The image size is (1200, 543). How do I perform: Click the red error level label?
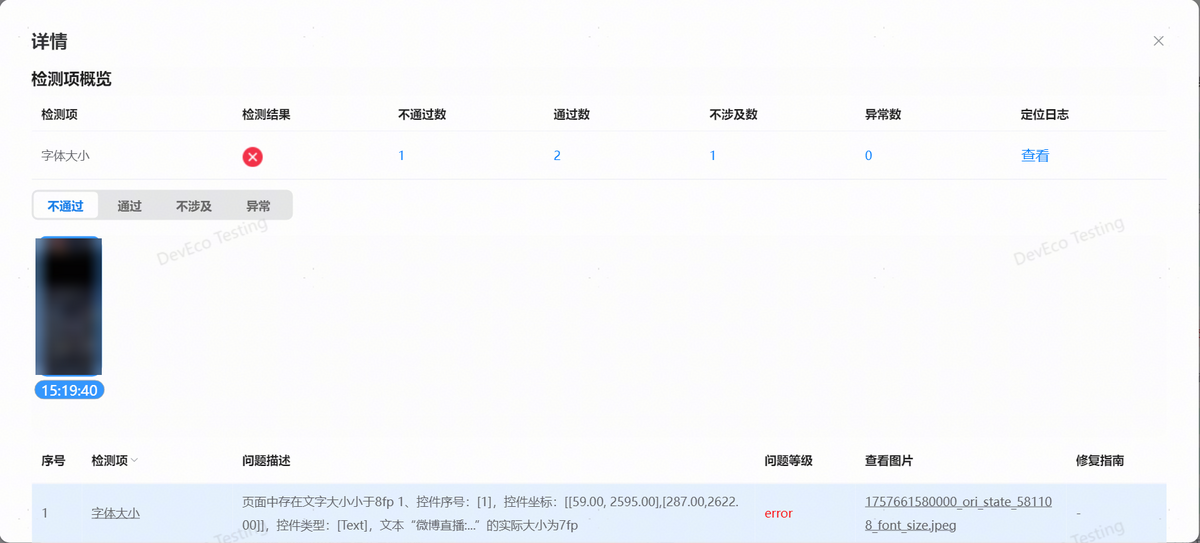point(778,513)
